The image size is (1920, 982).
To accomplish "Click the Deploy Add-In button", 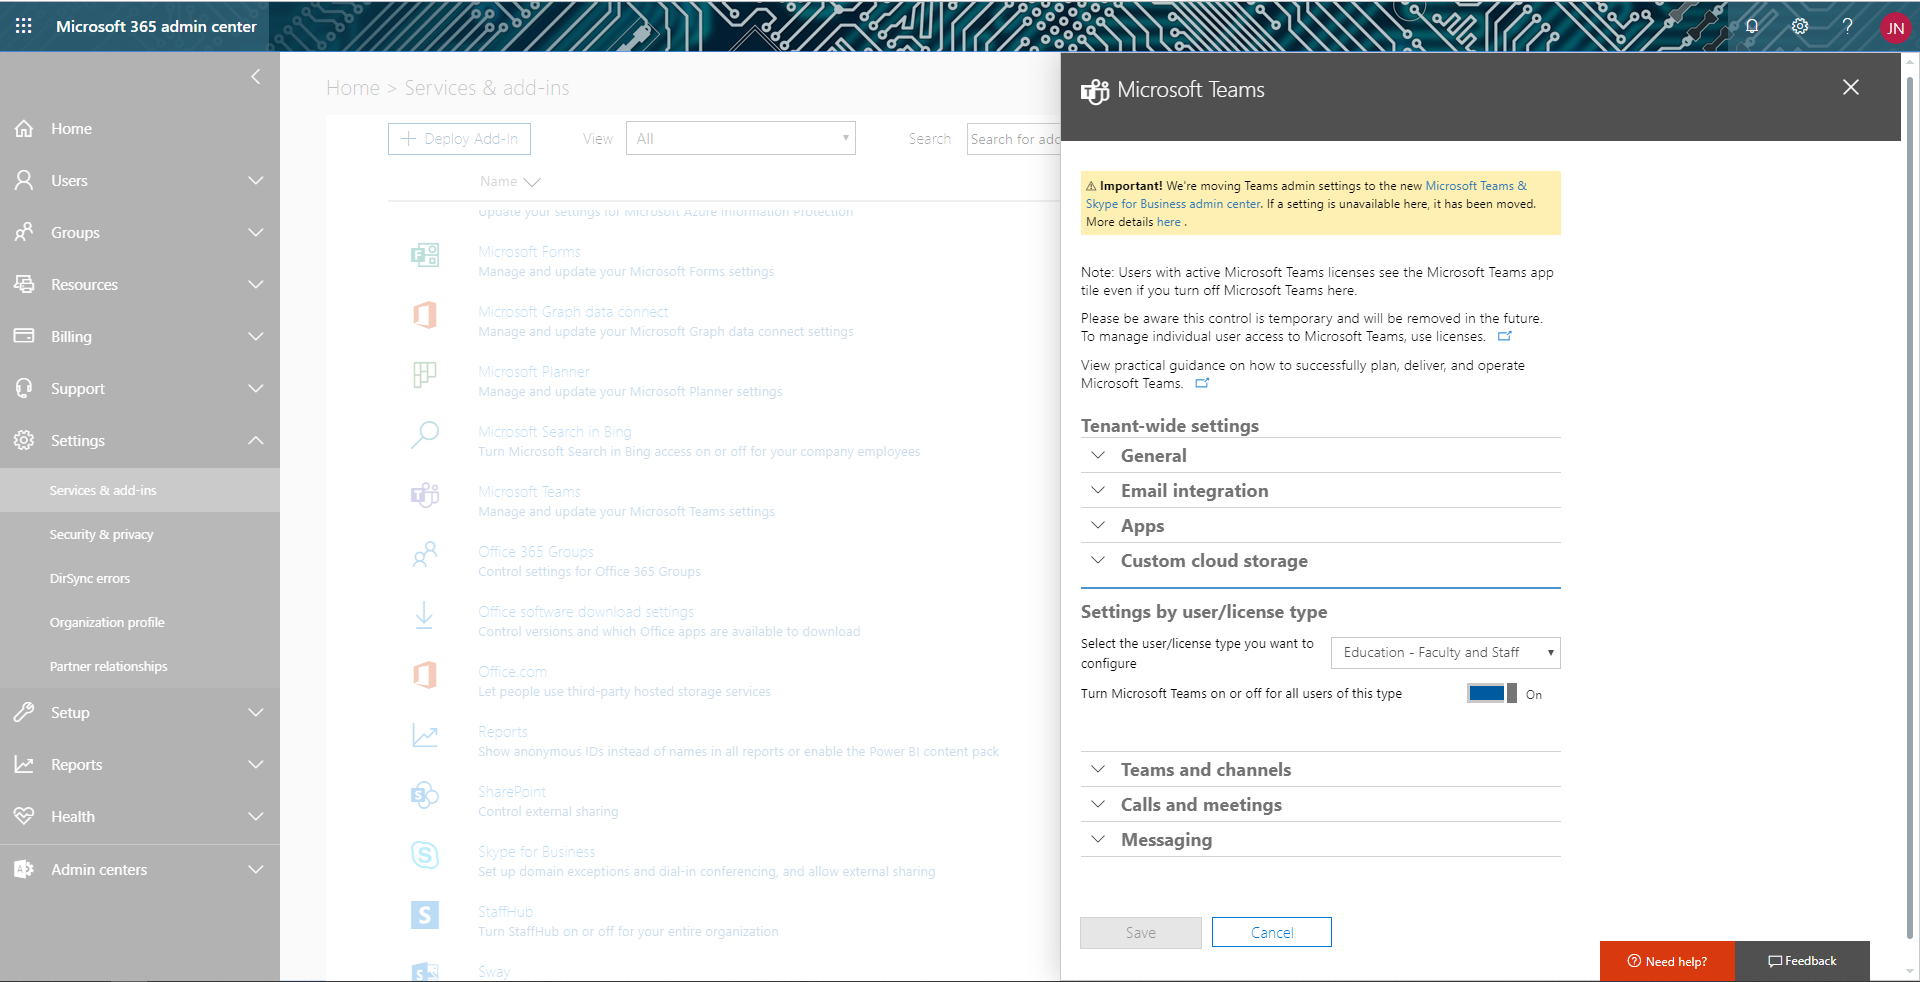I will (459, 139).
